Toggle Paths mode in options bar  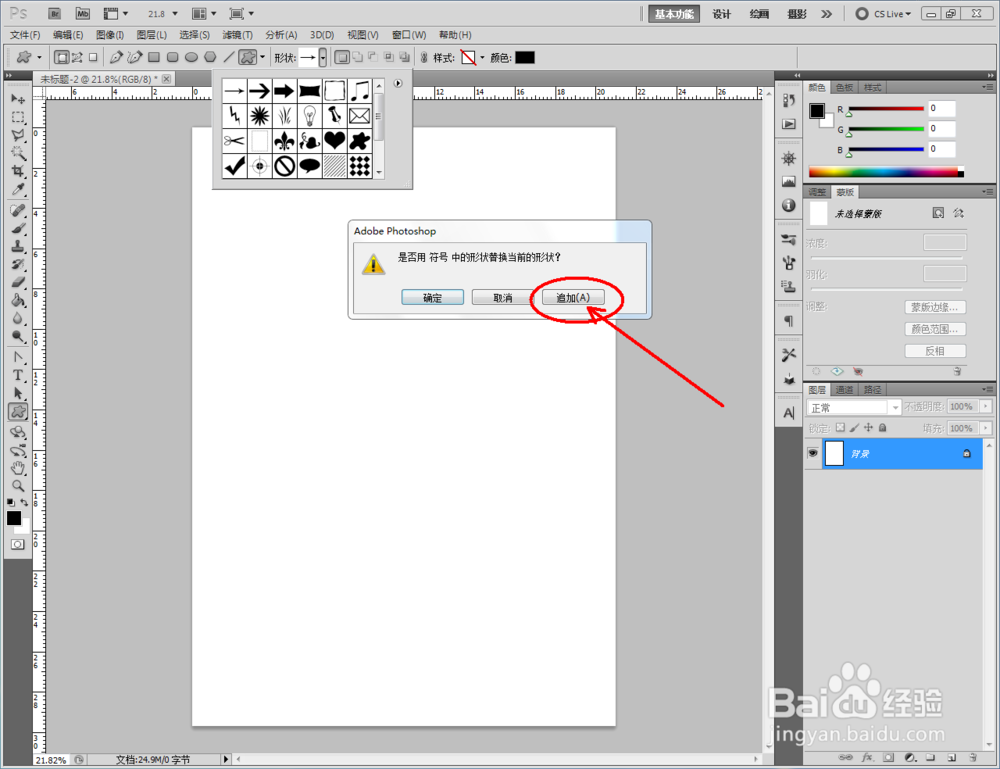click(x=77, y=57)
